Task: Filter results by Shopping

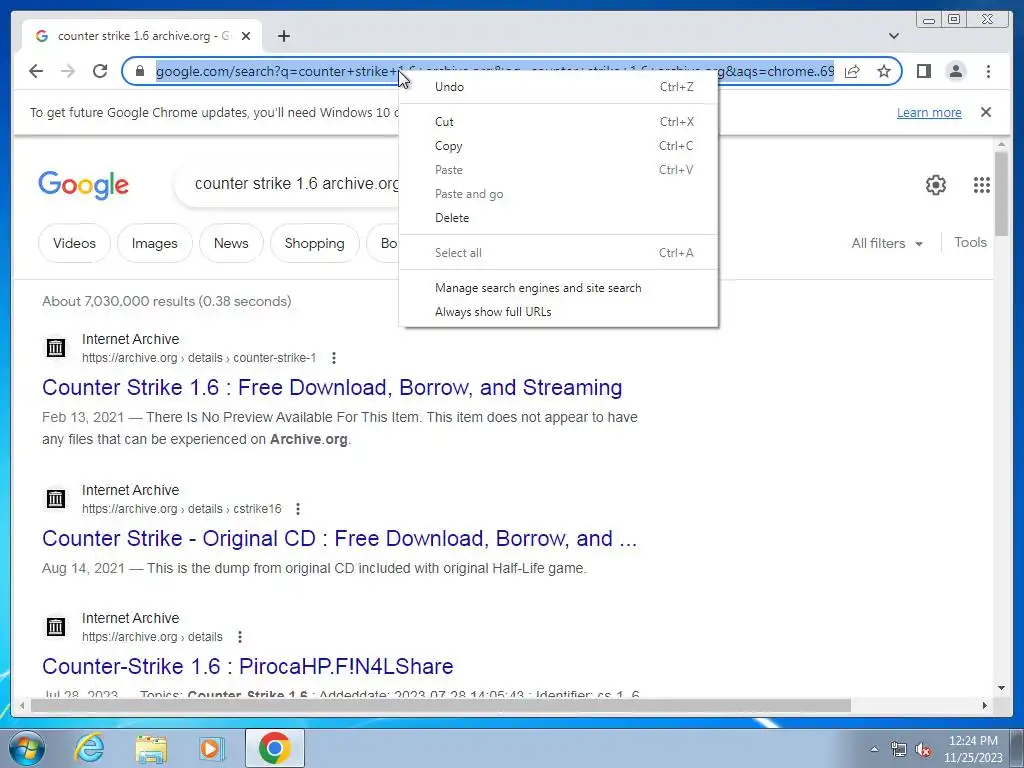Action: [314, 243]
